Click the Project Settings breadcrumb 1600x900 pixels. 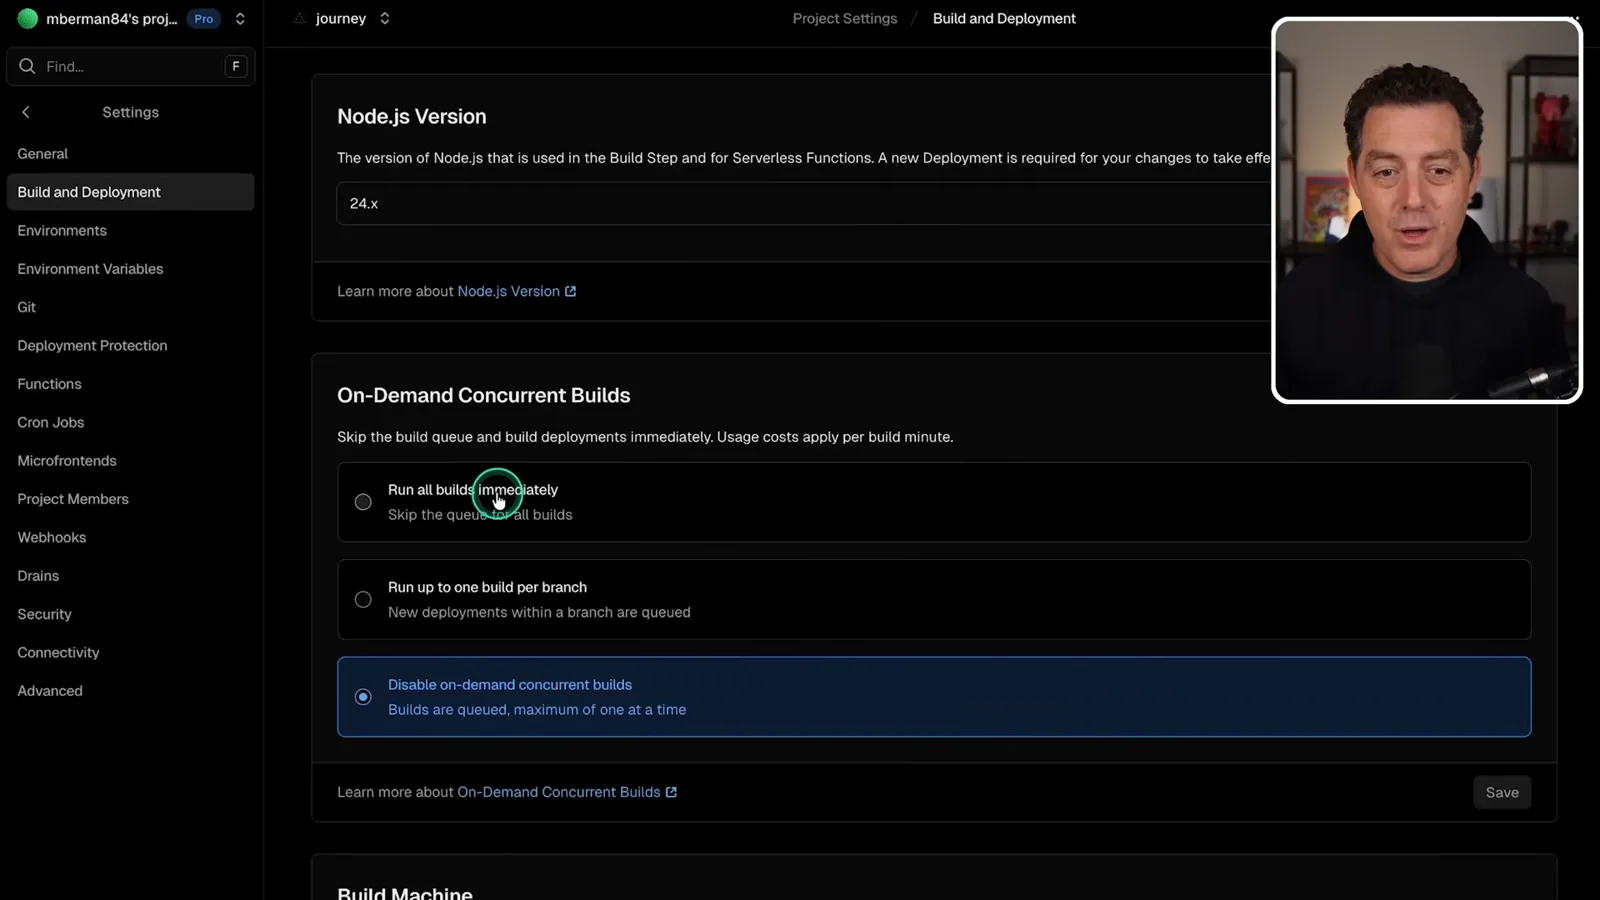(845, 18)
